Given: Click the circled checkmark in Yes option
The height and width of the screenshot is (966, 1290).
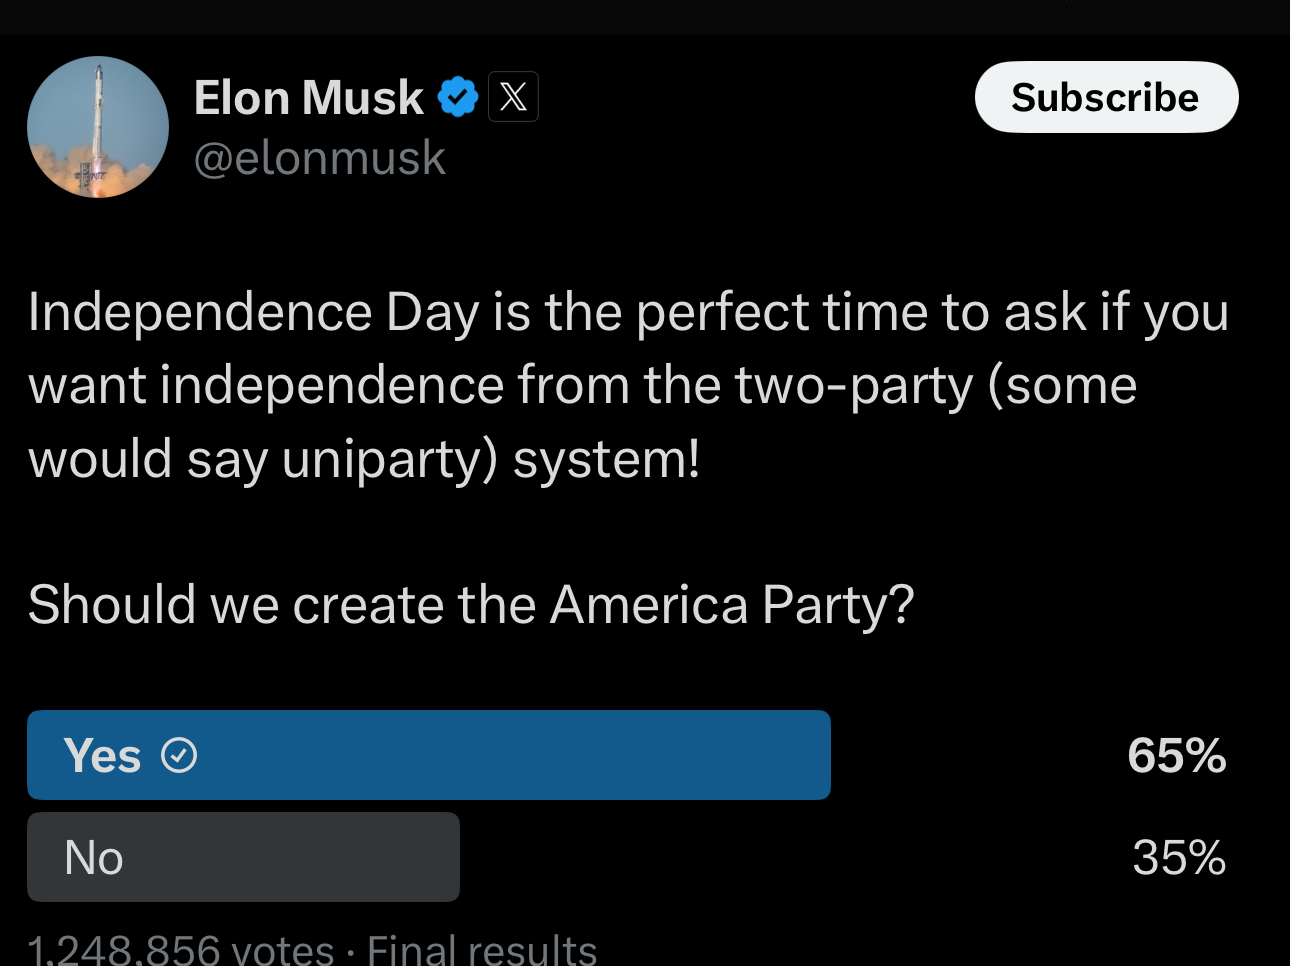Looking at the screenshot, I should pyautogui.click(x=179, y=755).
